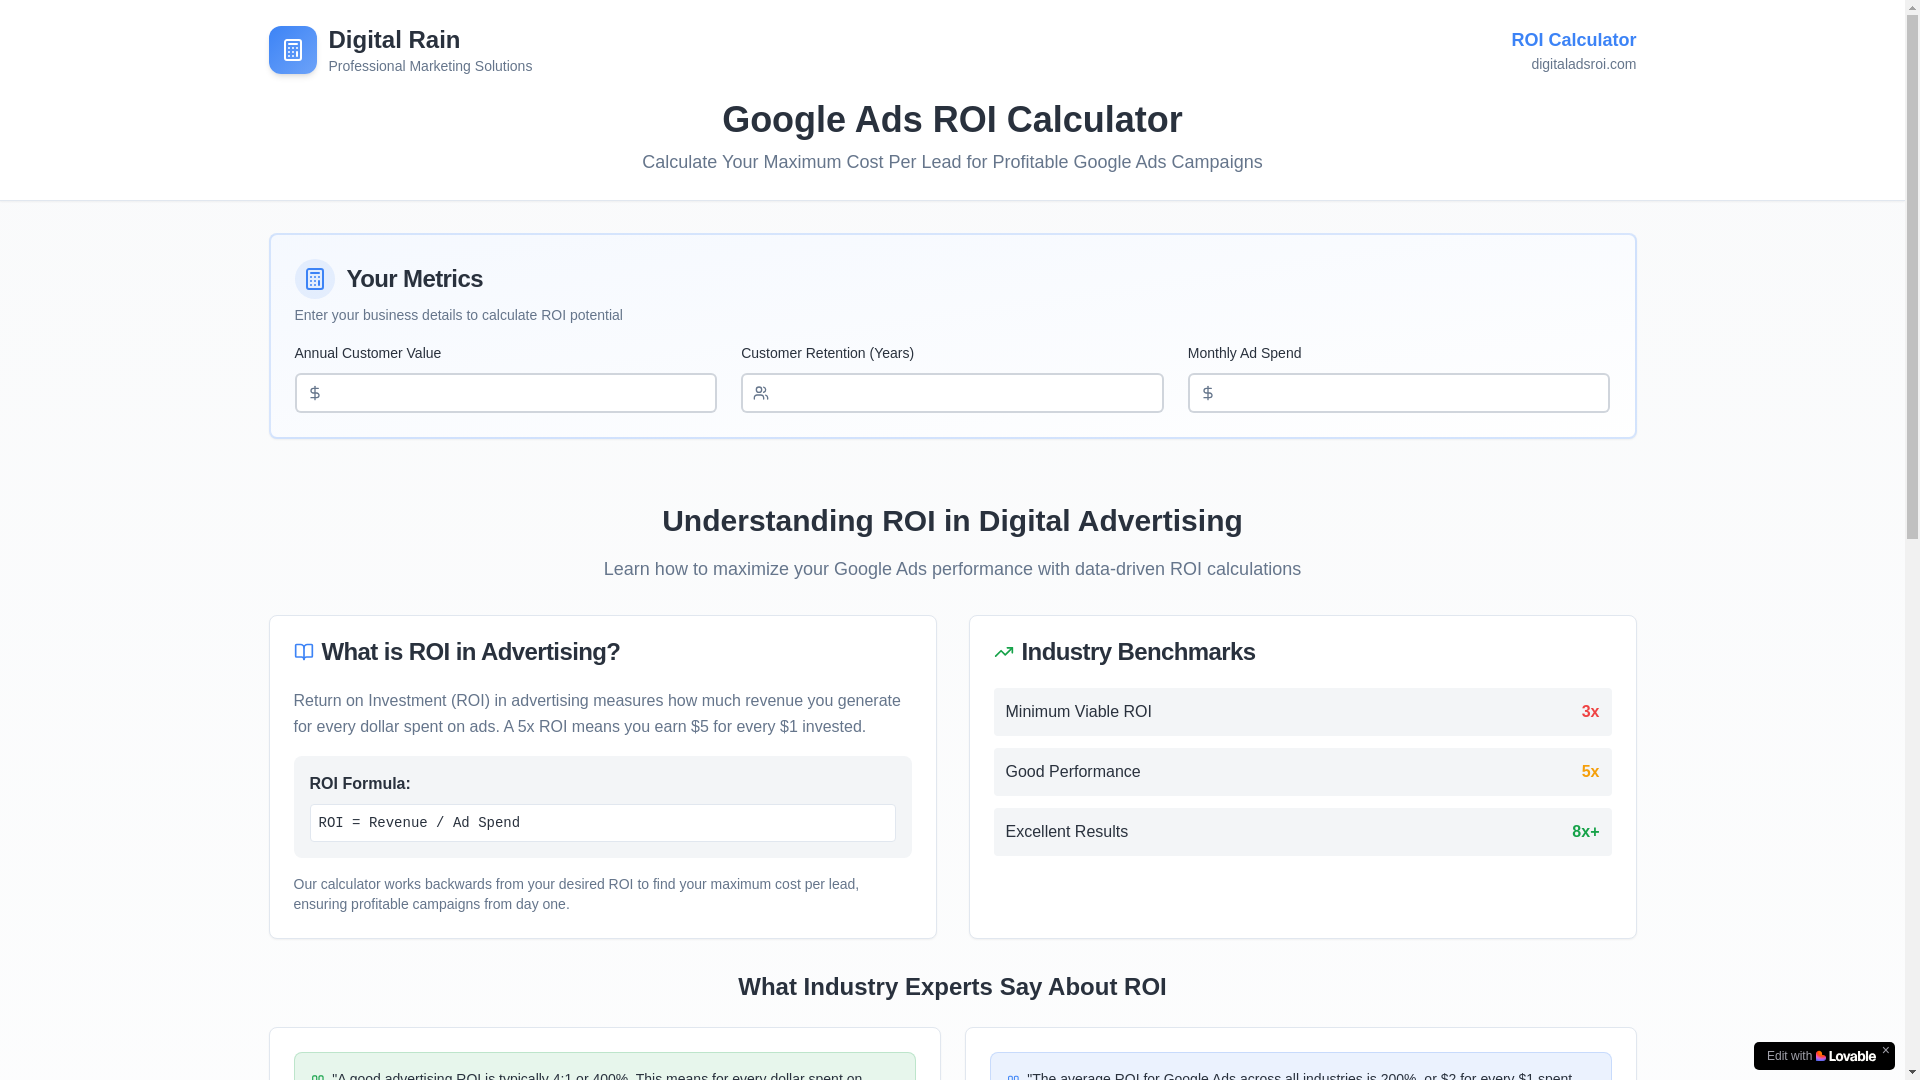
Task: Select the Excellent Results benchmark row
Action: (x=1302, y=832)
